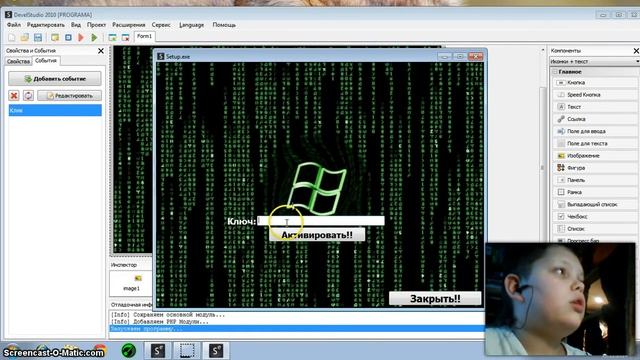Image resolution: width=640 pixels, height=360 pixels.
Task: Open the Расширения menu
Action: pyautogui.click(x=129, y=25)
